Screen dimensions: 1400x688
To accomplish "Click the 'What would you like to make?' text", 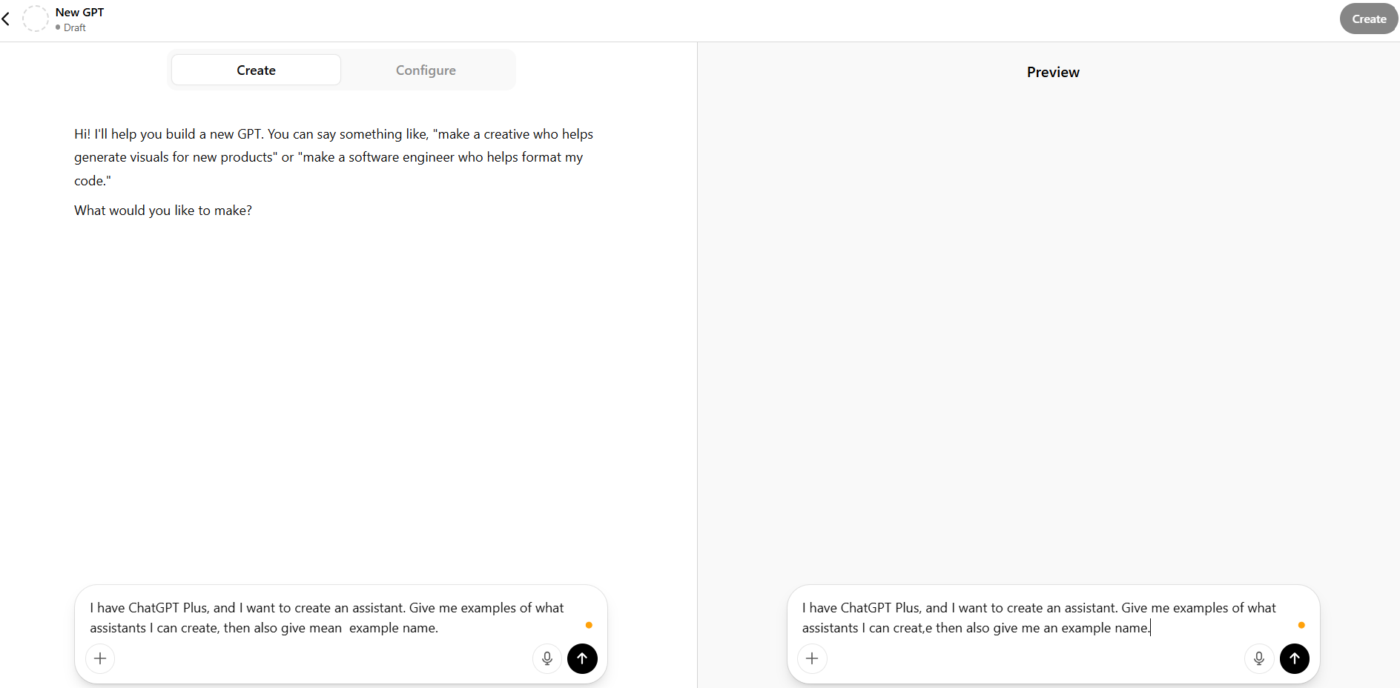I will coord(163,211).
